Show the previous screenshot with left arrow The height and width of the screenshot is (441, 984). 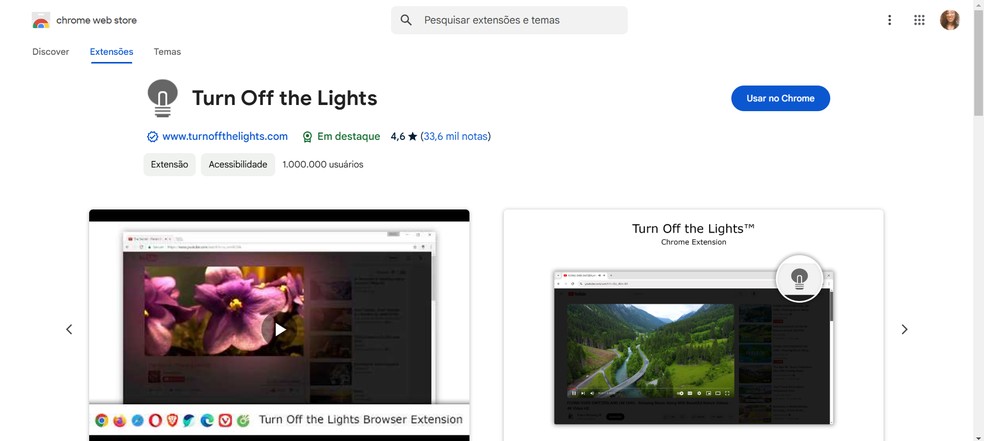click(x=69, y=329)
